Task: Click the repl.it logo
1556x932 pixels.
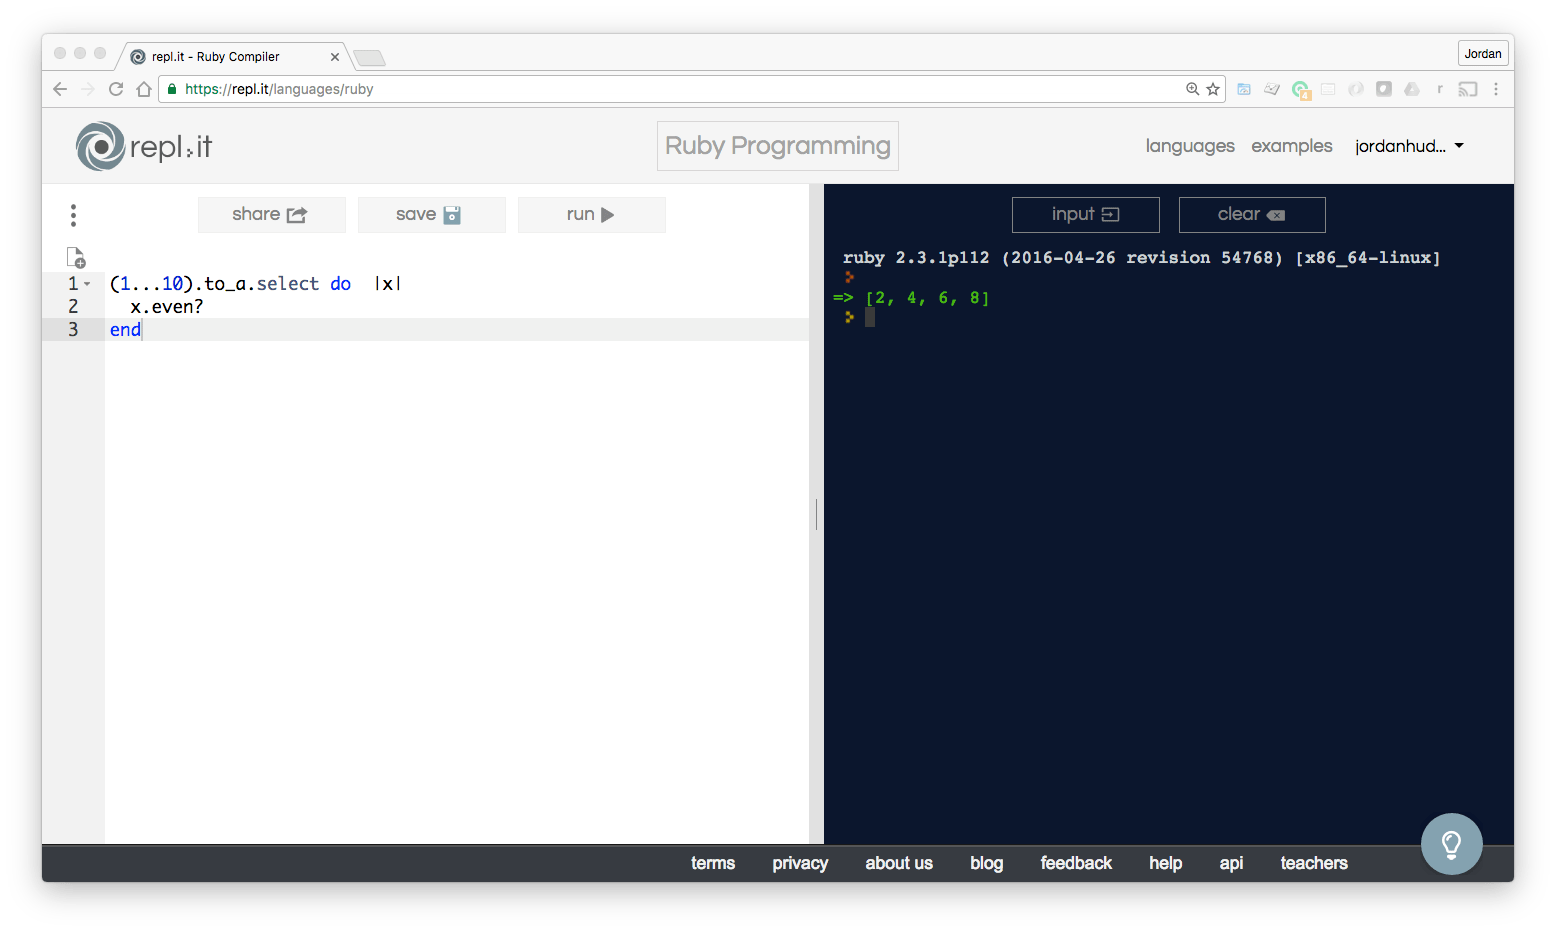Action: [144, 146]
